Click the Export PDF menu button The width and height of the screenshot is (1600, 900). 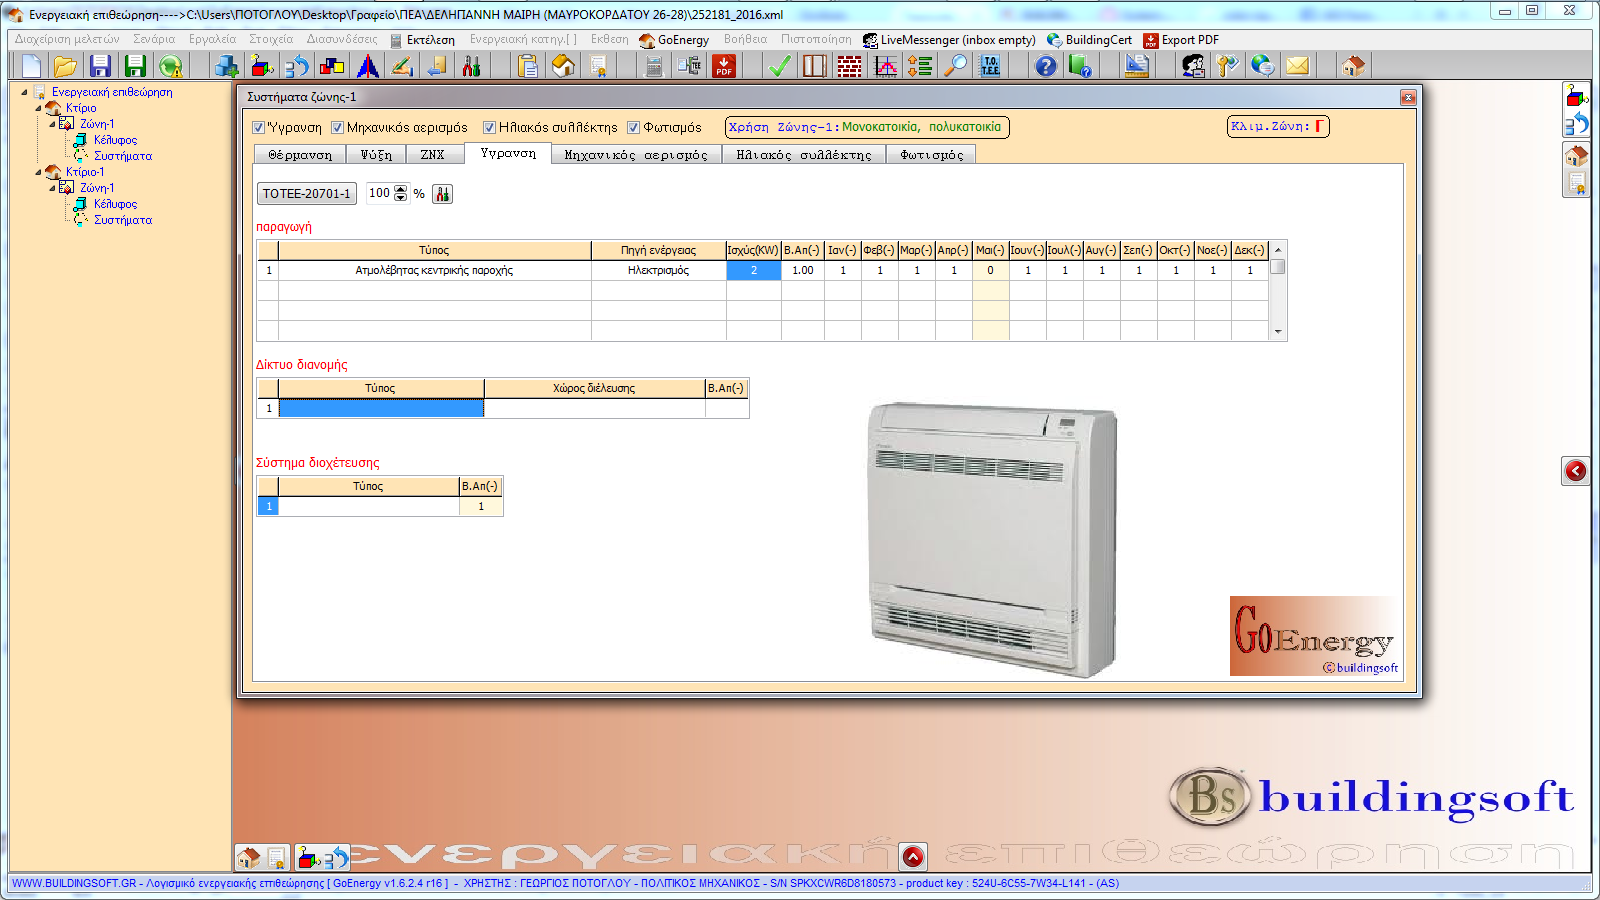point(1181,40)
